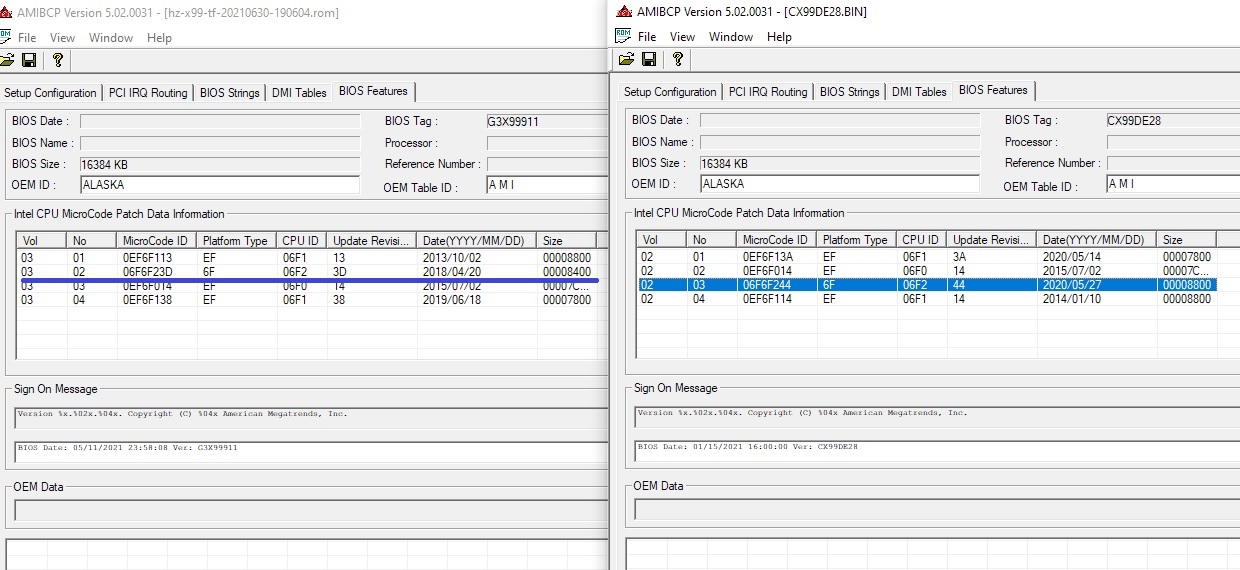Image resolution: width=1240 pixels, height=570 pixels.
Task: Click the Help question mark icon in left window
Action: pos(58,60)
